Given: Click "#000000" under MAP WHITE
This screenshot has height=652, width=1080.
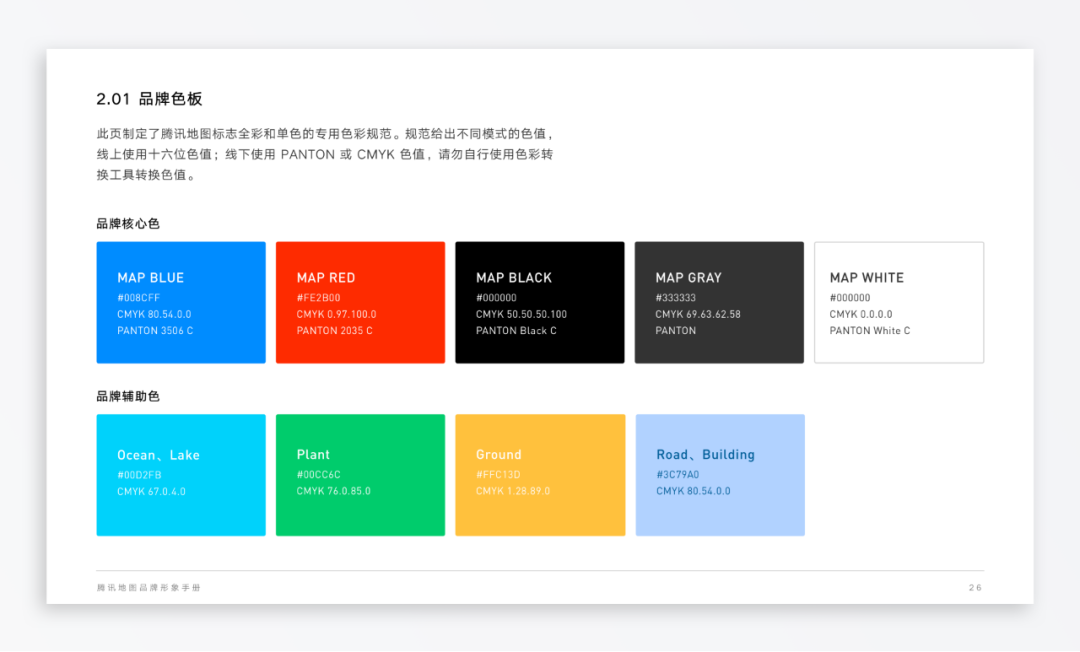Looking at the screenshot, I should point(850,298).
